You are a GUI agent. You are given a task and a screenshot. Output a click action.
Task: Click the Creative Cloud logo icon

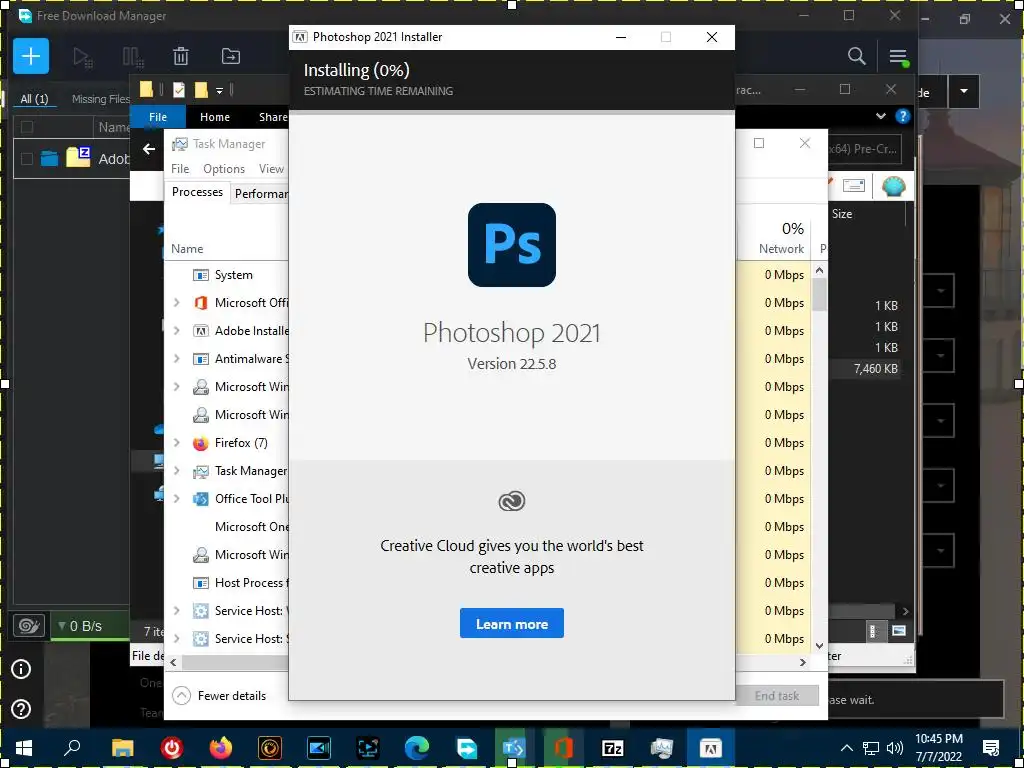512,501
